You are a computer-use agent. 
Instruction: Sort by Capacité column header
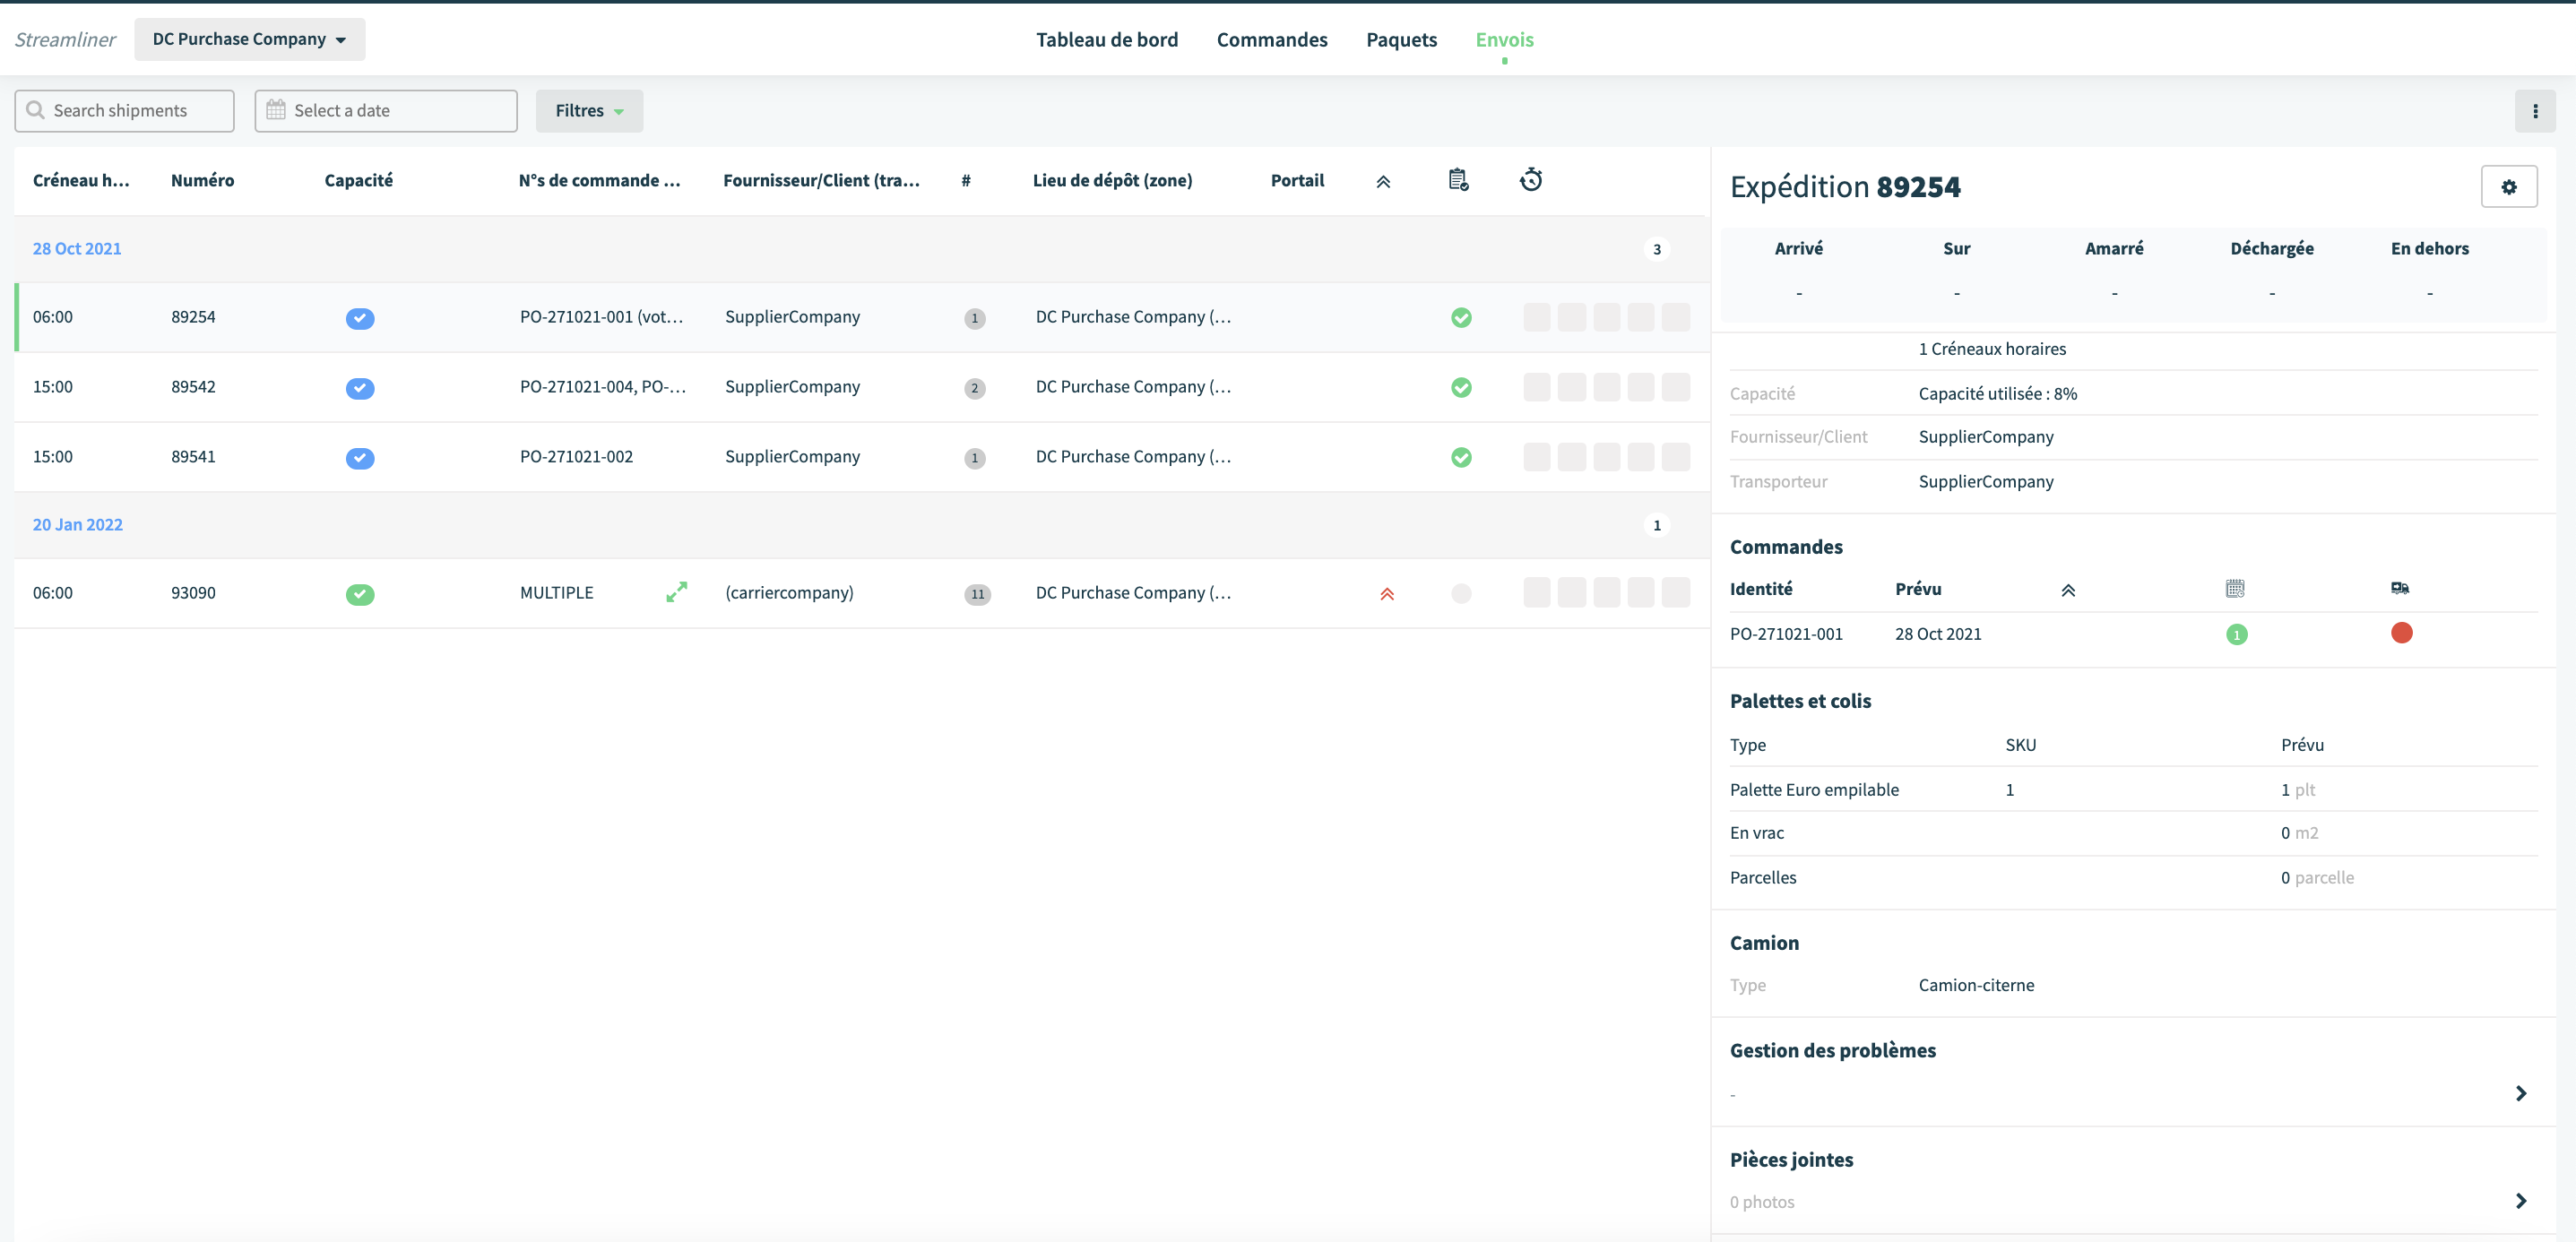[358, 181]
